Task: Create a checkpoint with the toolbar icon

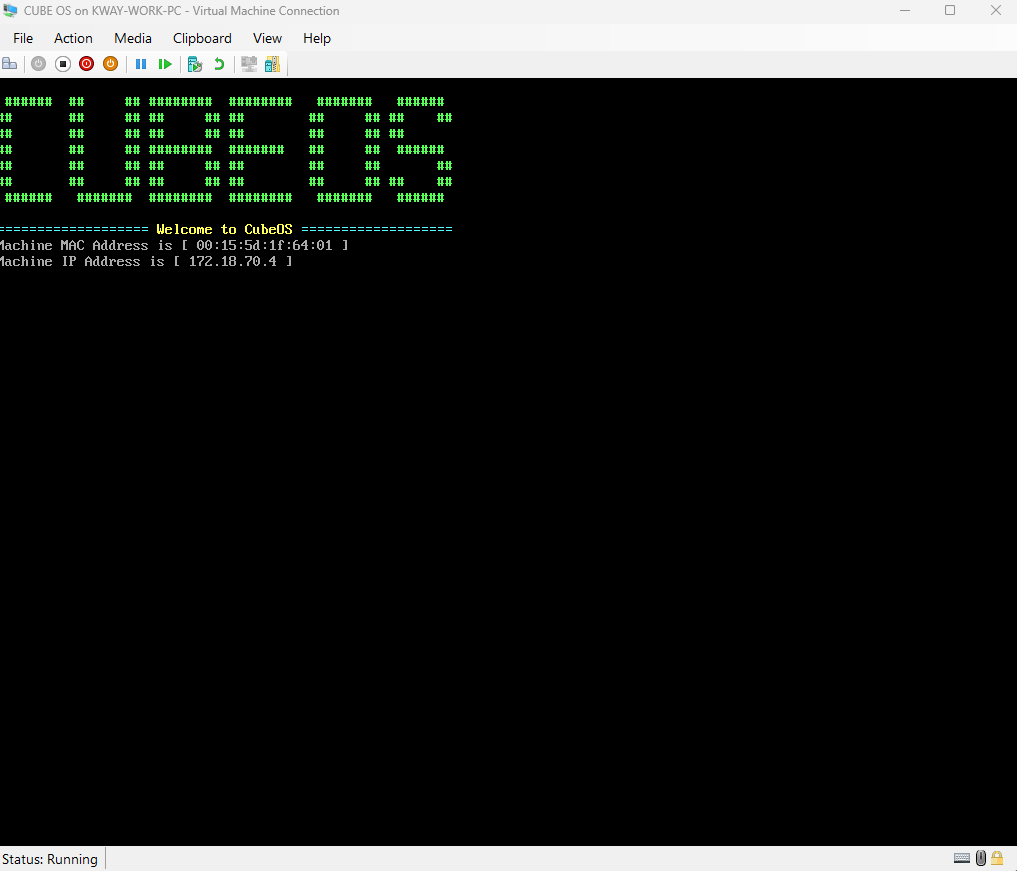Action: tap(195, 64)
